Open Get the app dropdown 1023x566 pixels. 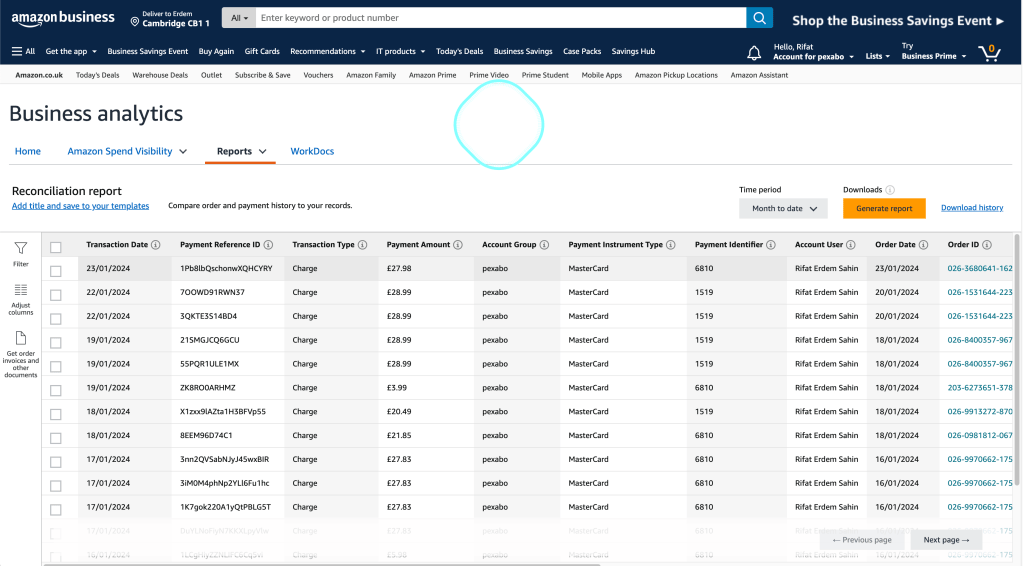coord(71,51)
